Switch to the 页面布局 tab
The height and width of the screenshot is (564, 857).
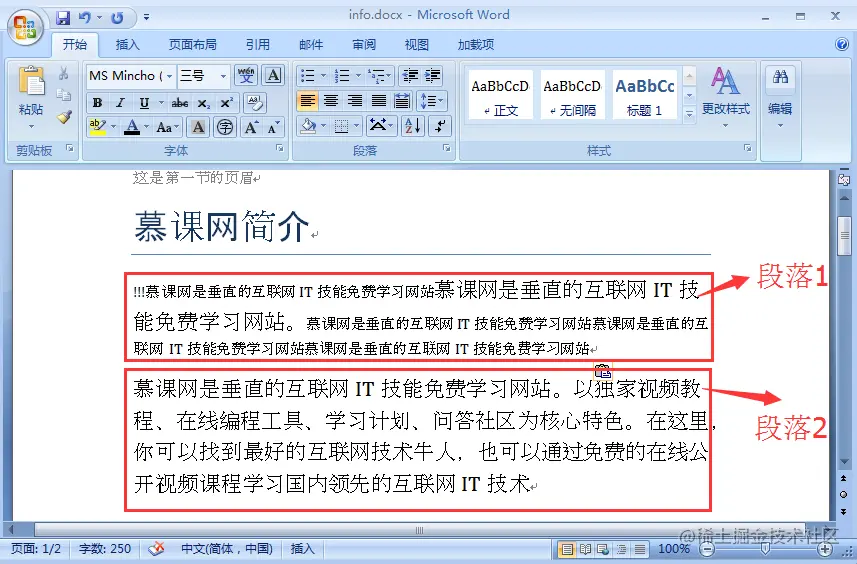pos(192,44)
